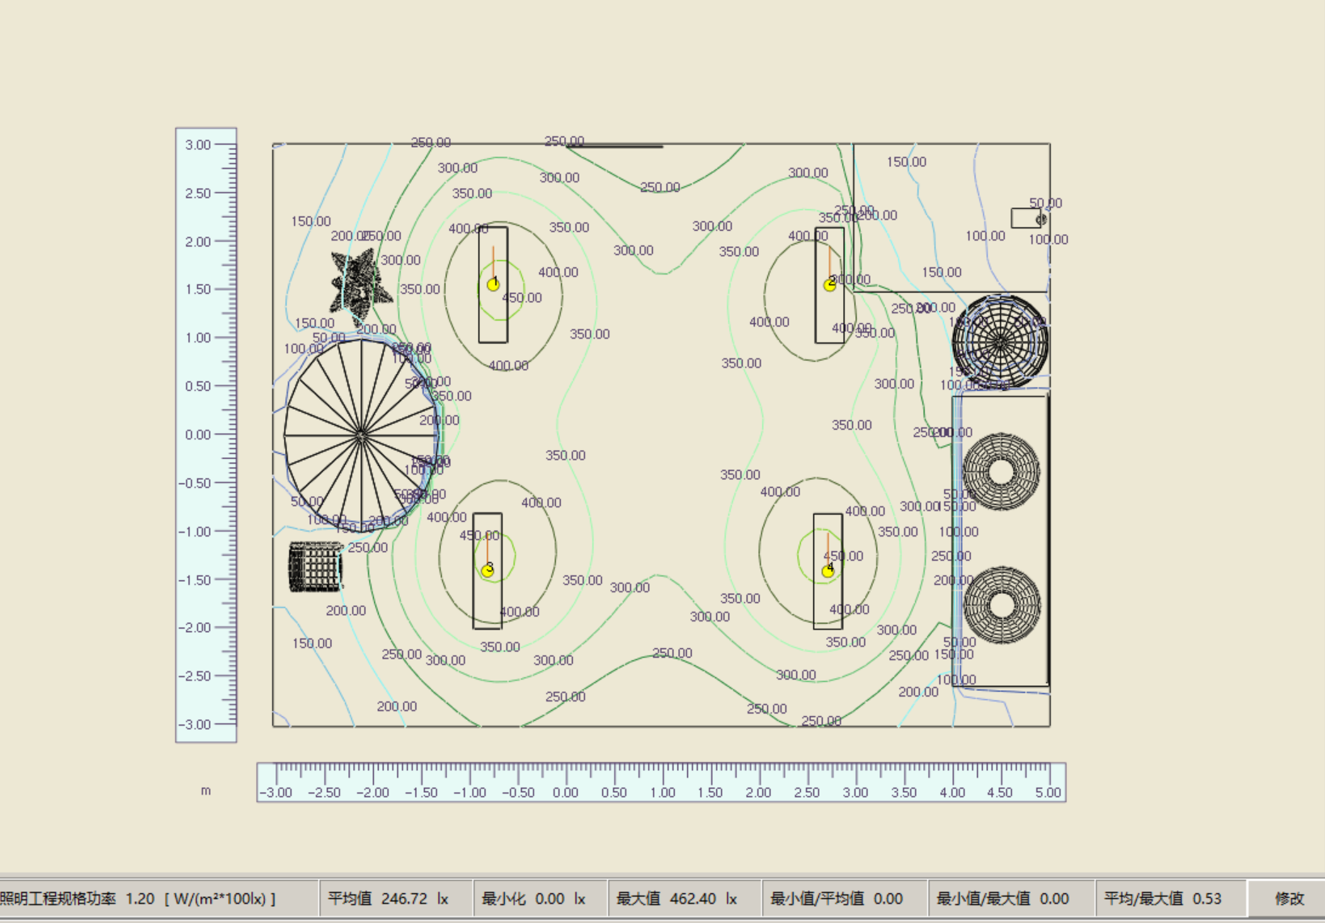Select the upper ring-shaped object in right cabinet
This screenshot has width=1327, height=923.
pyautogui.click(x=1001, y=472)
